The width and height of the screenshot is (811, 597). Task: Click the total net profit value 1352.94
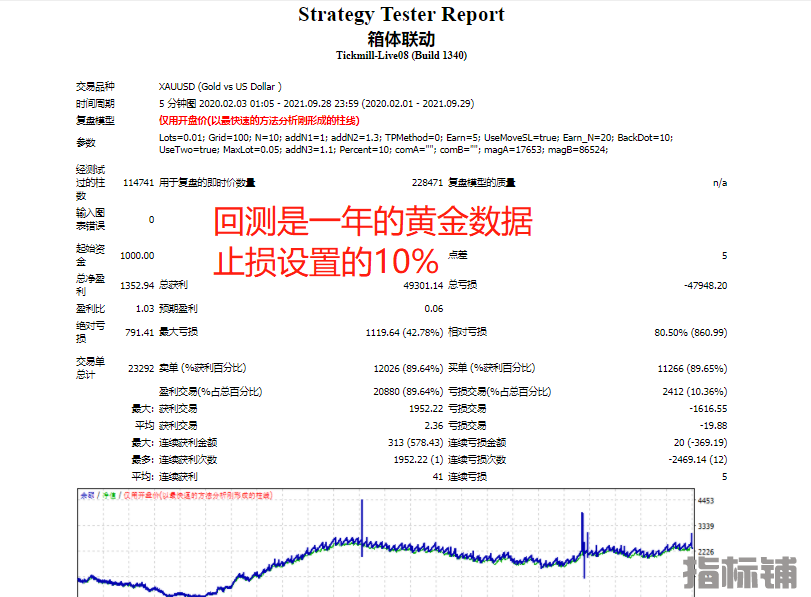[137, 285]
